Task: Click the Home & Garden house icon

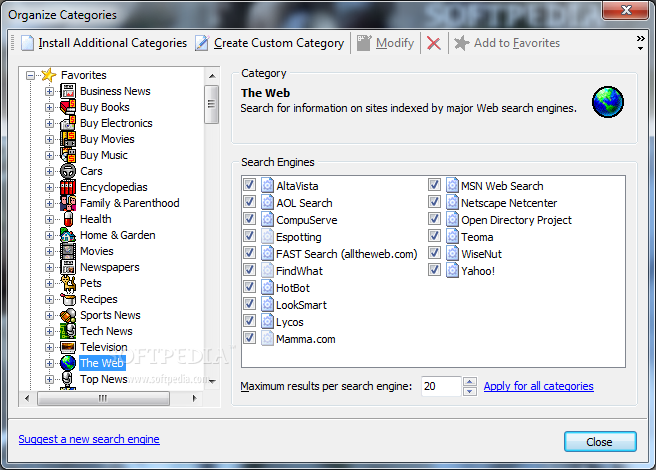Action: point(68,235)
